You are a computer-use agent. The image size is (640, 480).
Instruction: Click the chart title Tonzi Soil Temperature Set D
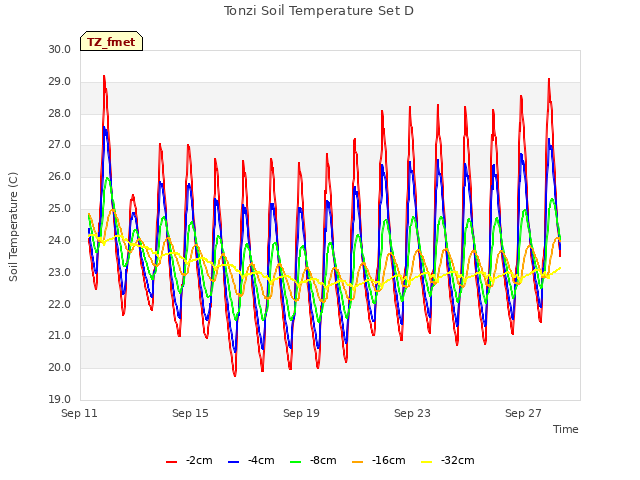(319, 11)
